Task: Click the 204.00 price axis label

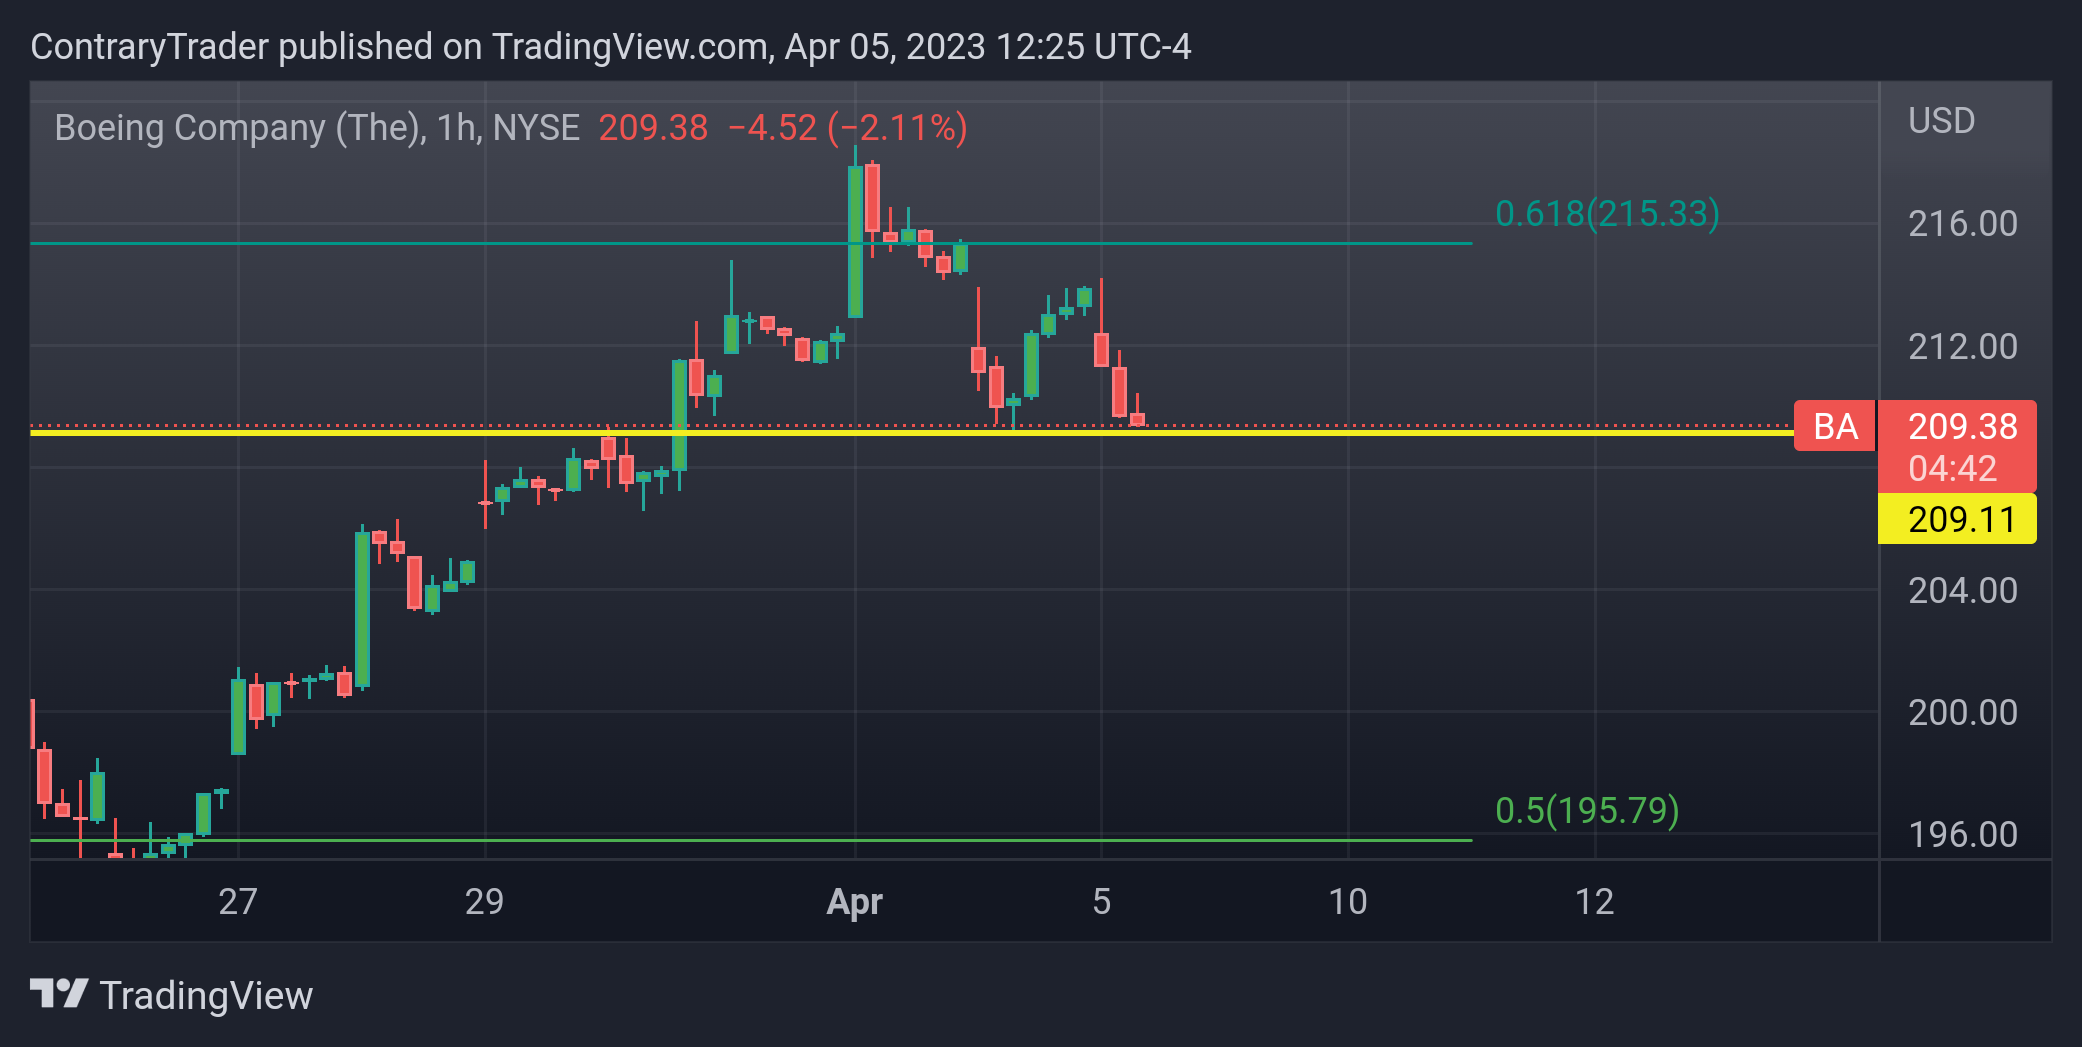Action: click(1962, 590)
